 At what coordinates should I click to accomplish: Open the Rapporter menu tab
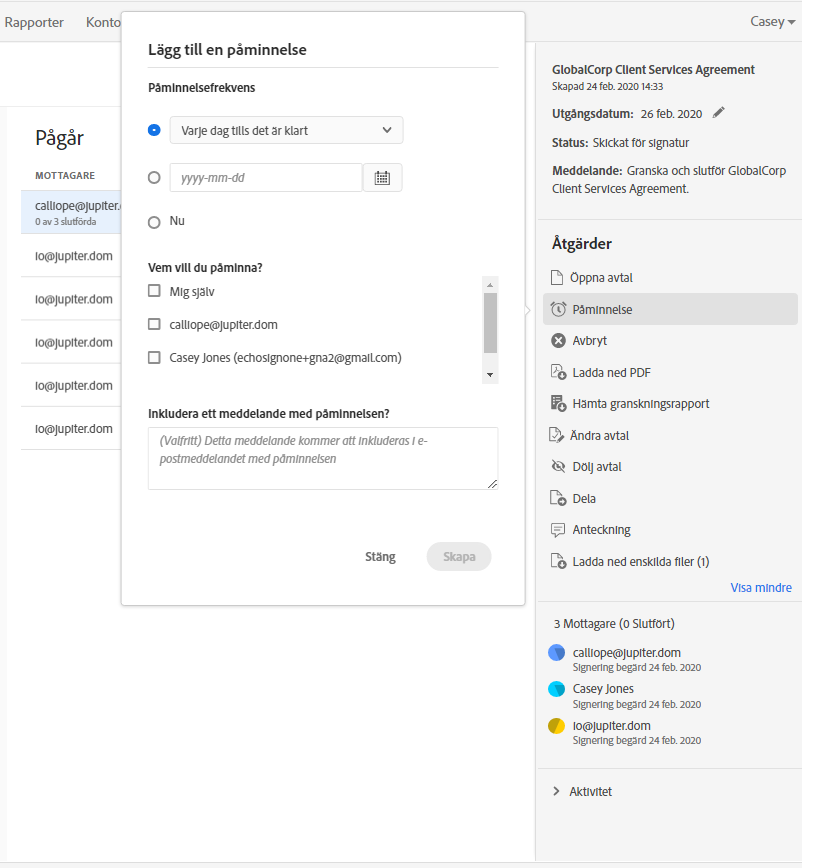[x=34, y=22]
